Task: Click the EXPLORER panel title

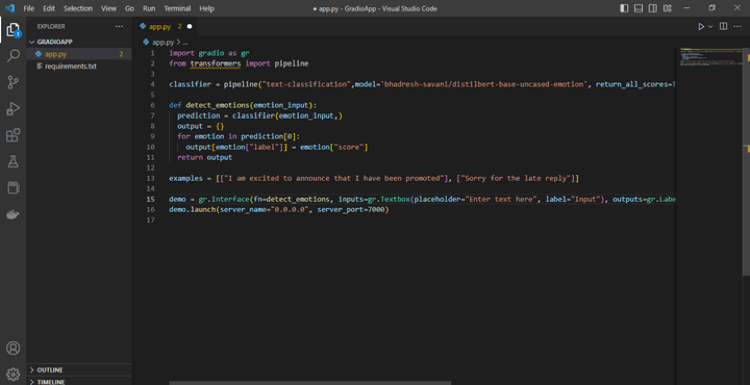Action: tap(51, 26)
